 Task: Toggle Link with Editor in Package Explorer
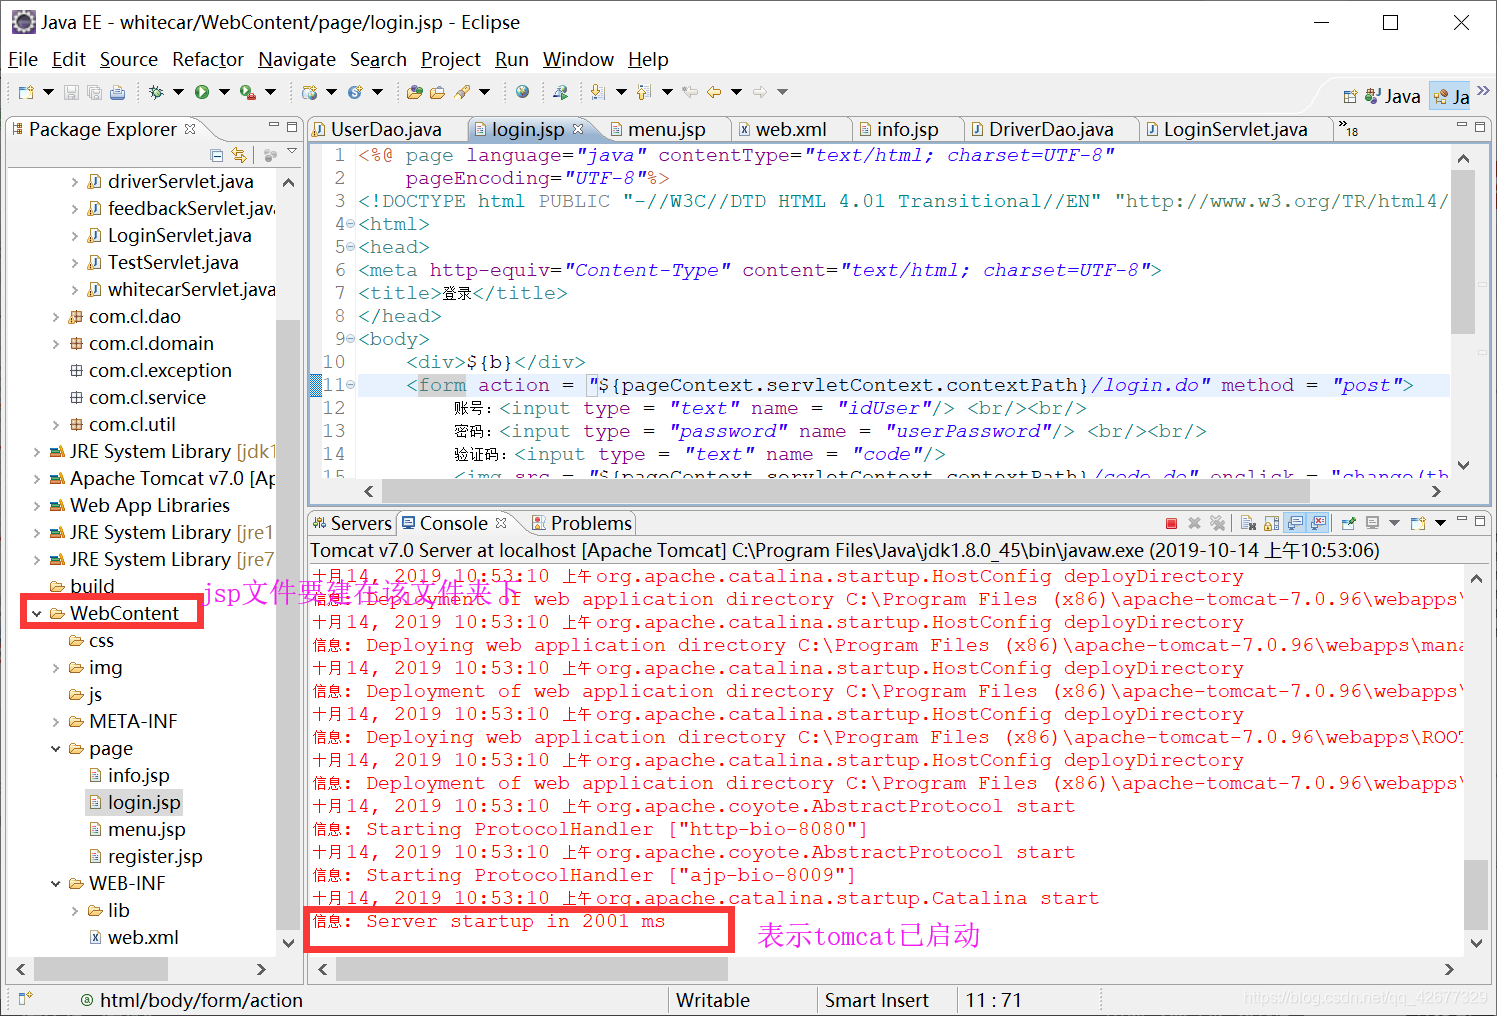pos(239,155)
